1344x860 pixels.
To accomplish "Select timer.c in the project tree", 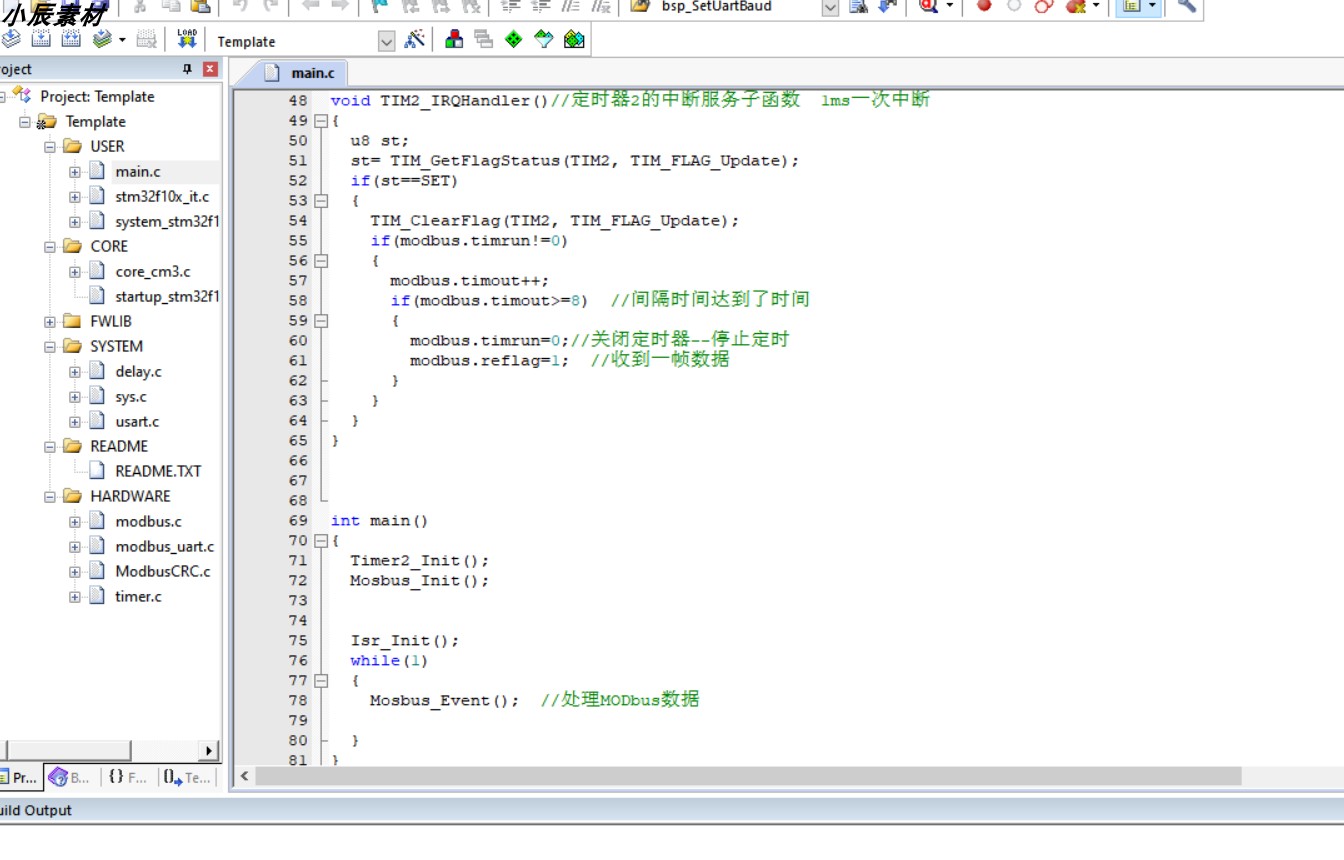I will pos(139,597).
